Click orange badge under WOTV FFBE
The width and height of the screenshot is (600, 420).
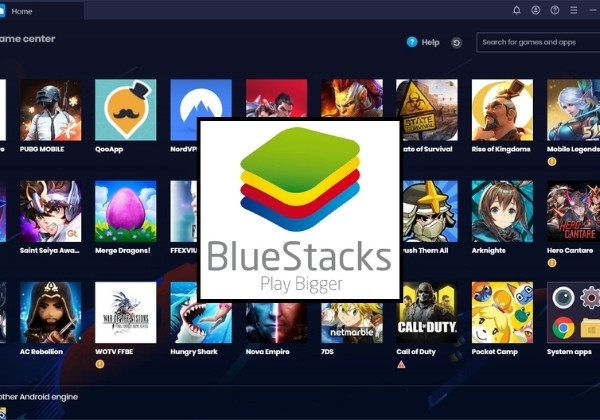click(x=99, y=364)
